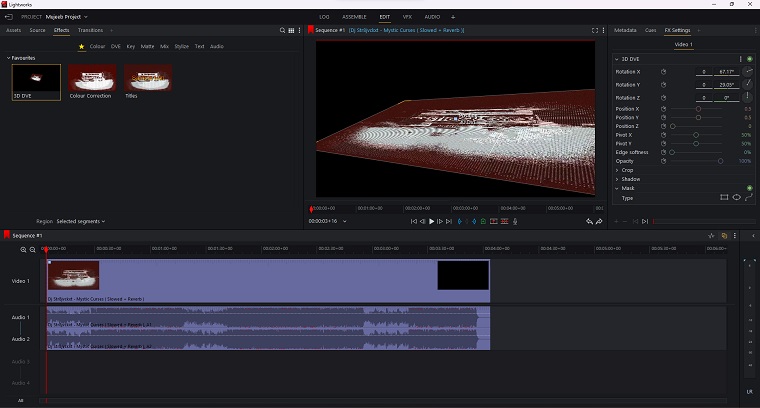Redo the last edit

[599, 221]
